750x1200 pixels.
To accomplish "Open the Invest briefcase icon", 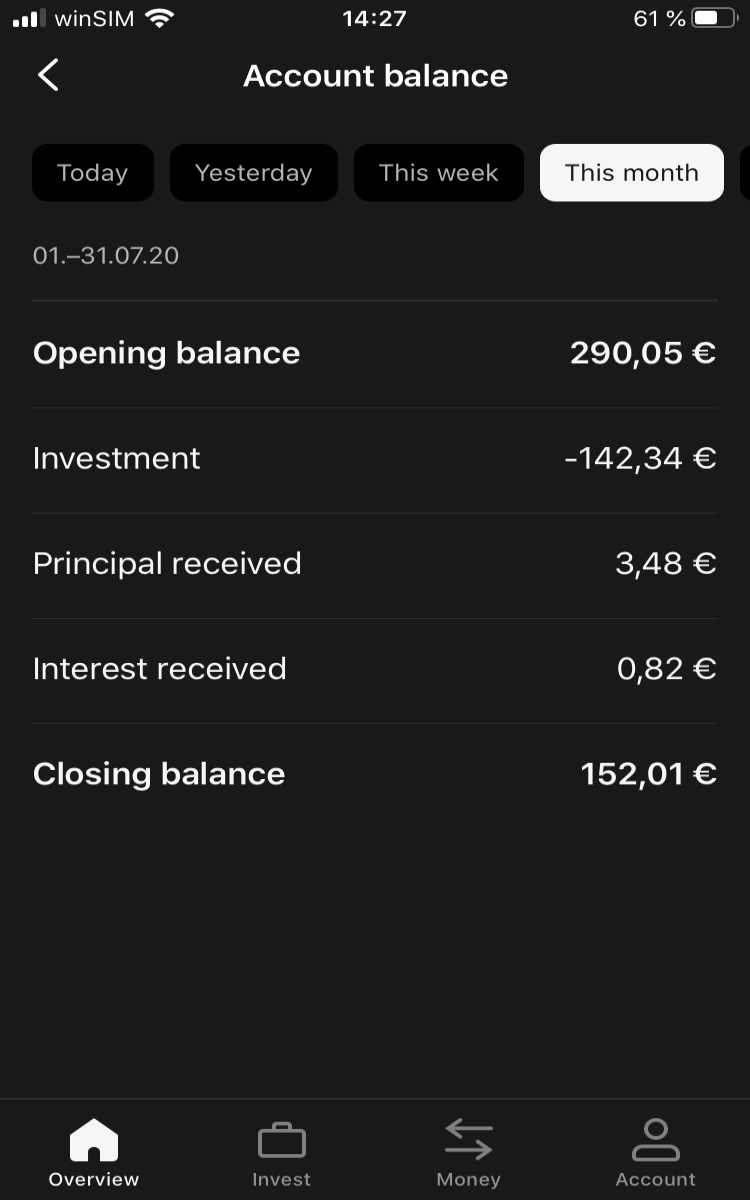I will point(281,1141).
